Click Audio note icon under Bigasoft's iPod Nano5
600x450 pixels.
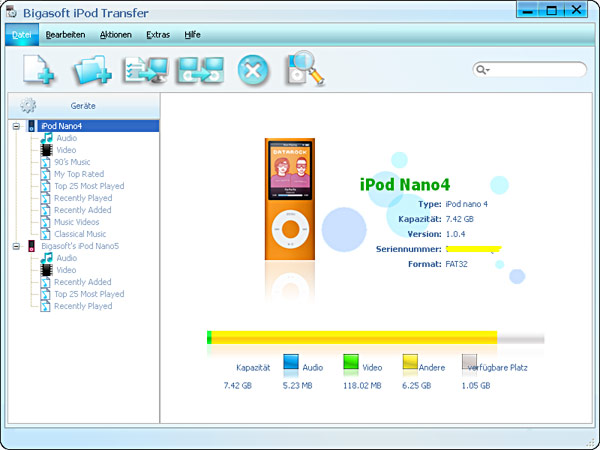point(46,258)
